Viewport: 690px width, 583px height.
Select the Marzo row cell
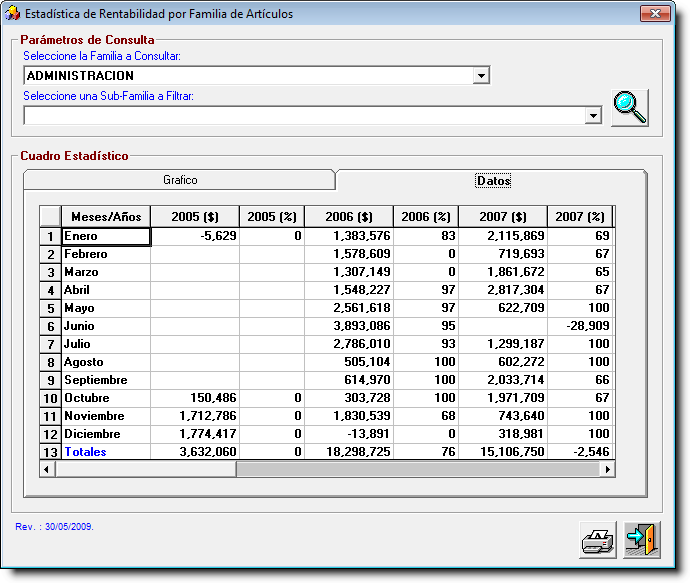[106, 272]
